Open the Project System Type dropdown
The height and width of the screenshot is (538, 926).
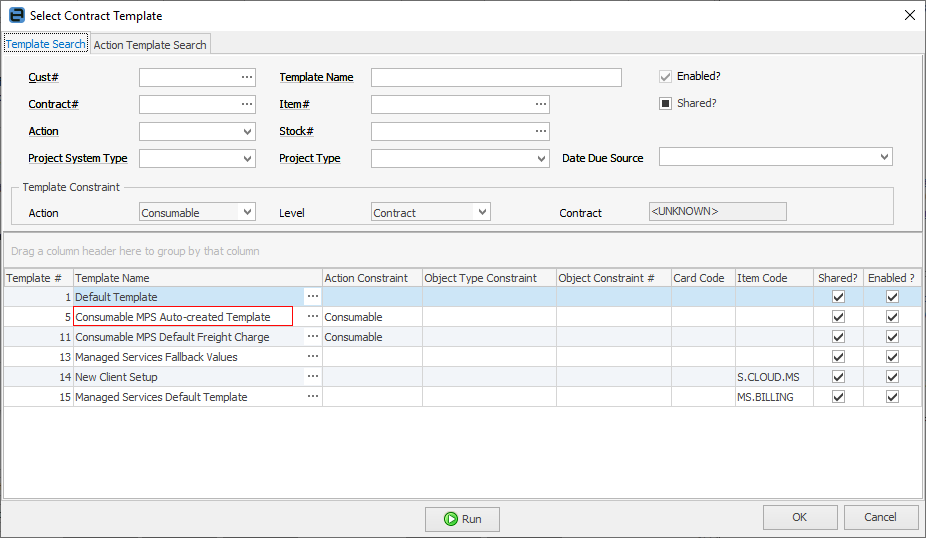click(248, 158)
